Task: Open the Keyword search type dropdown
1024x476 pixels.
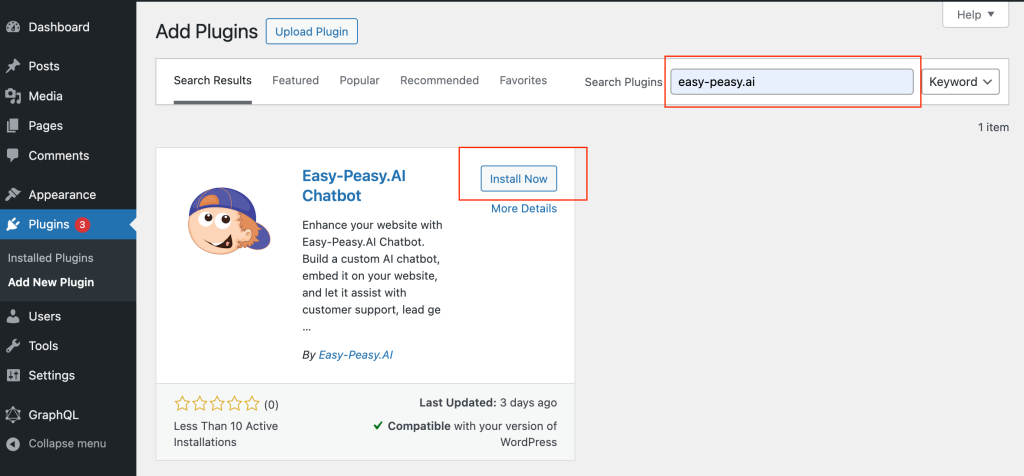Action: coord(960,82)
